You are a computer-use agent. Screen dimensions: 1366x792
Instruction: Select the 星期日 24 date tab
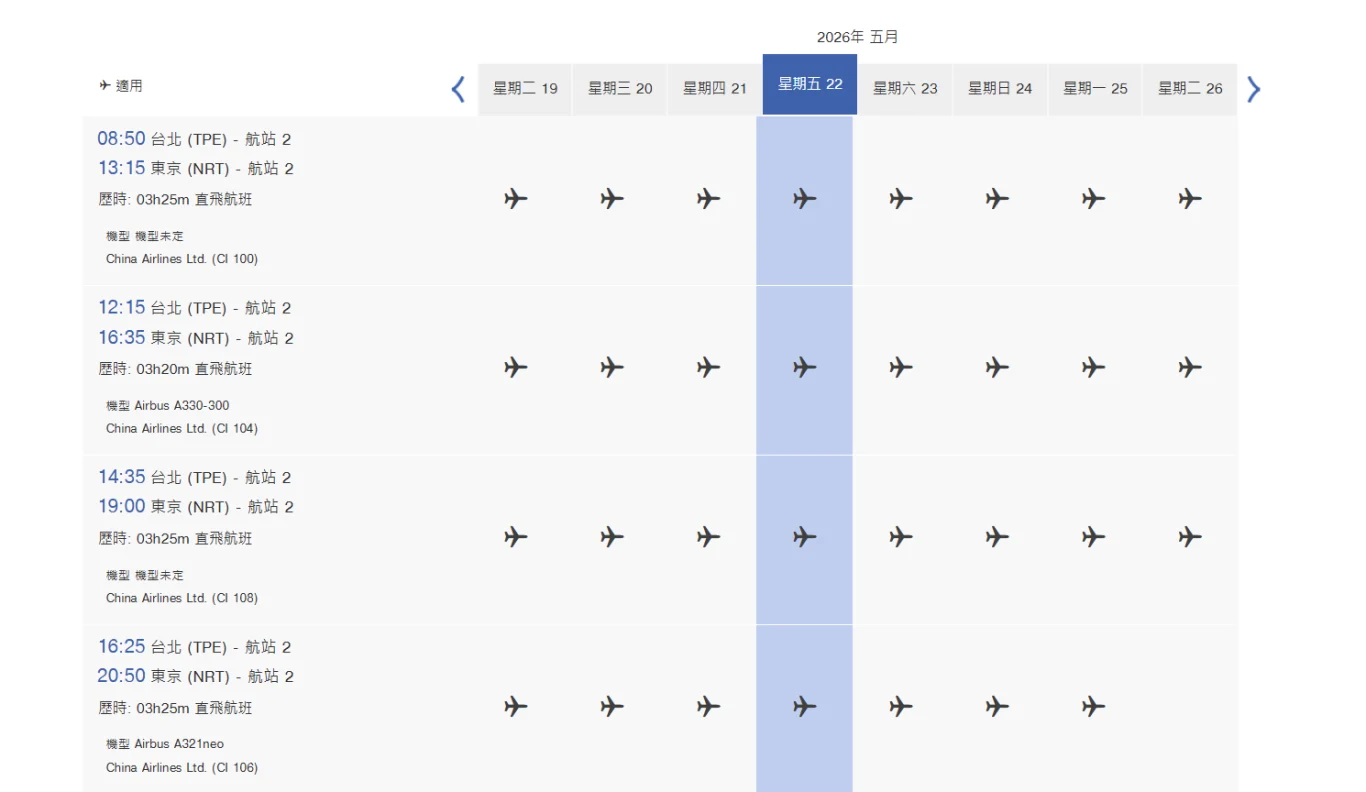click(1000, 89)
